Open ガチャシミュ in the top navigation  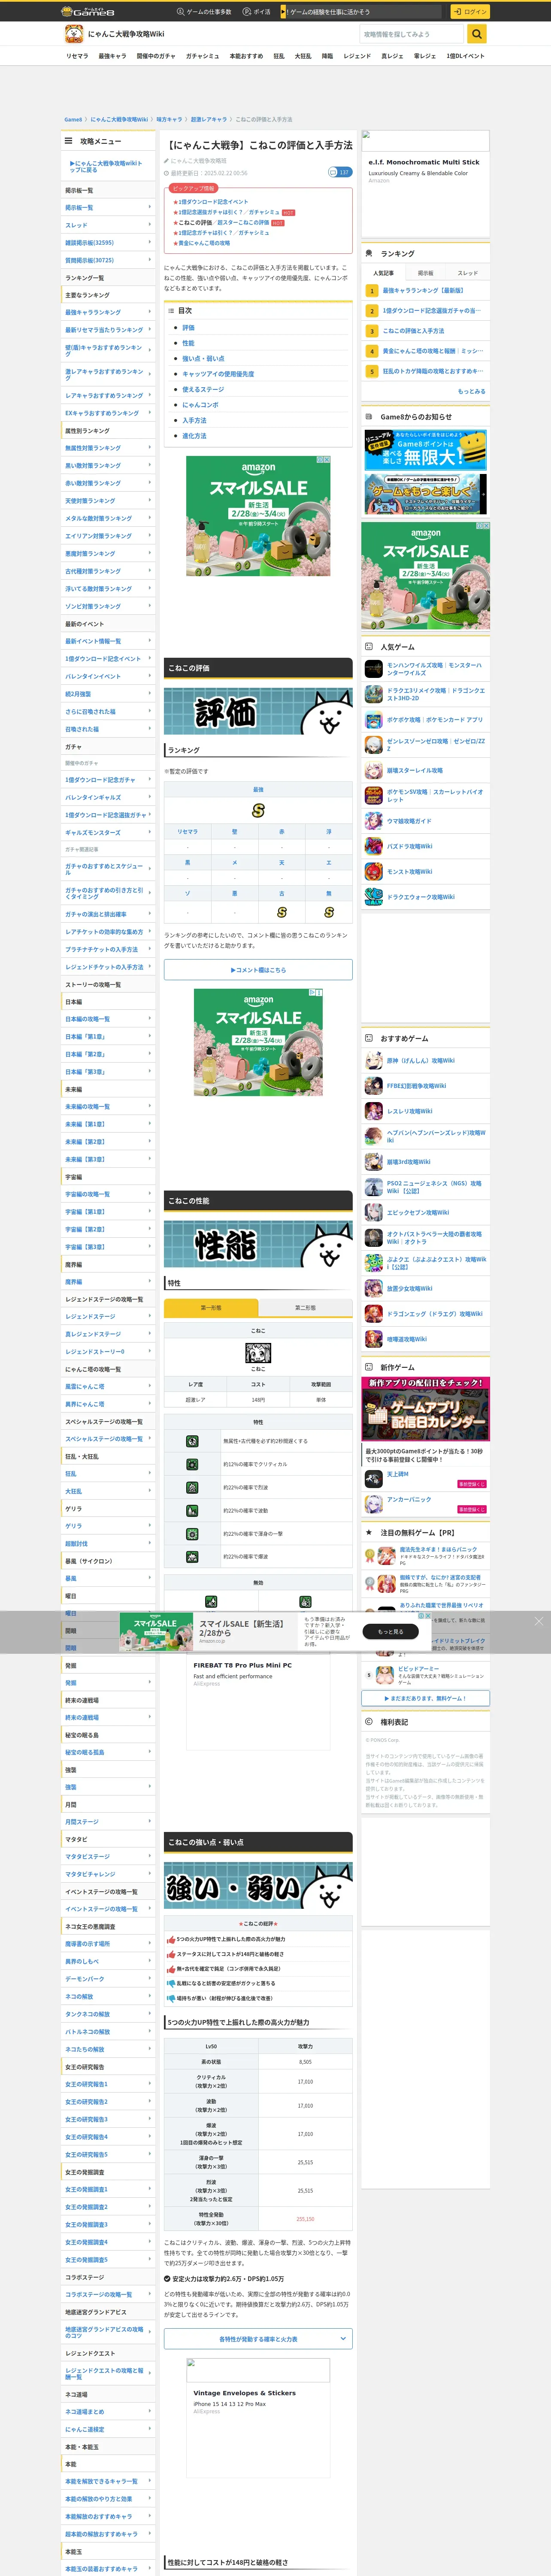[202, 56]
